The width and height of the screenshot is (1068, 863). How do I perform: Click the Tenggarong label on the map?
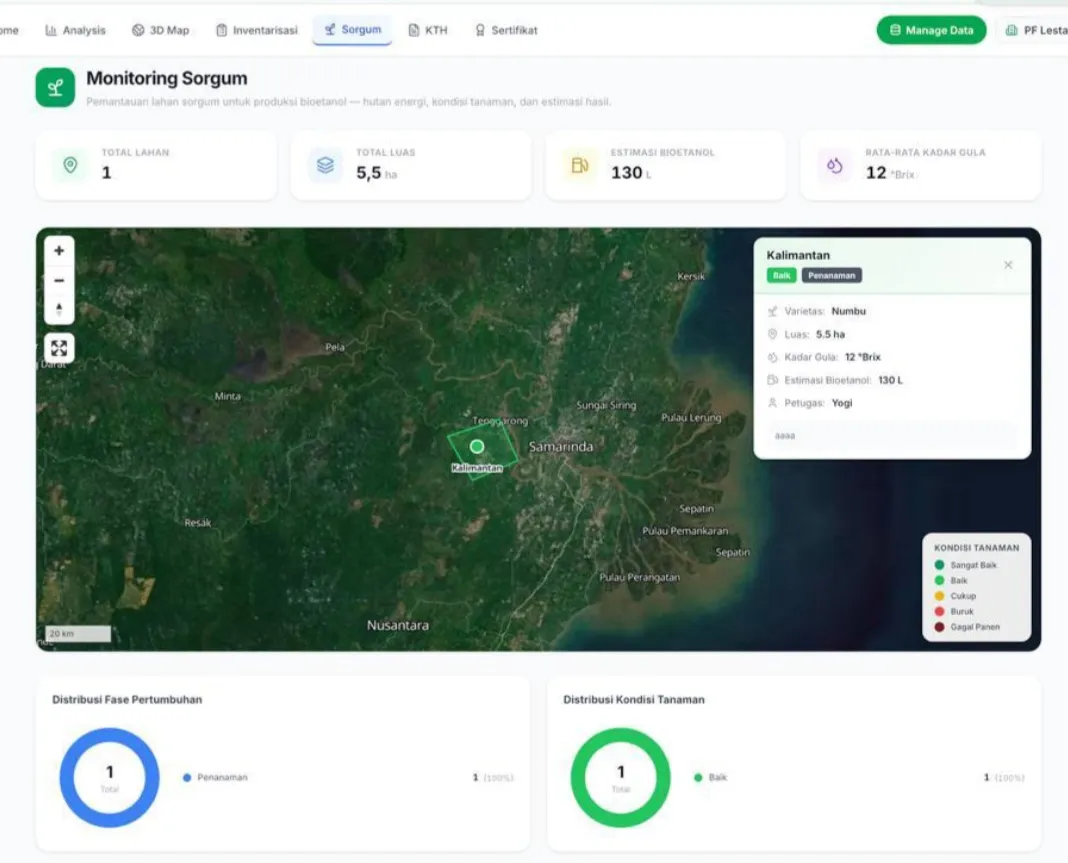(501, 421)
